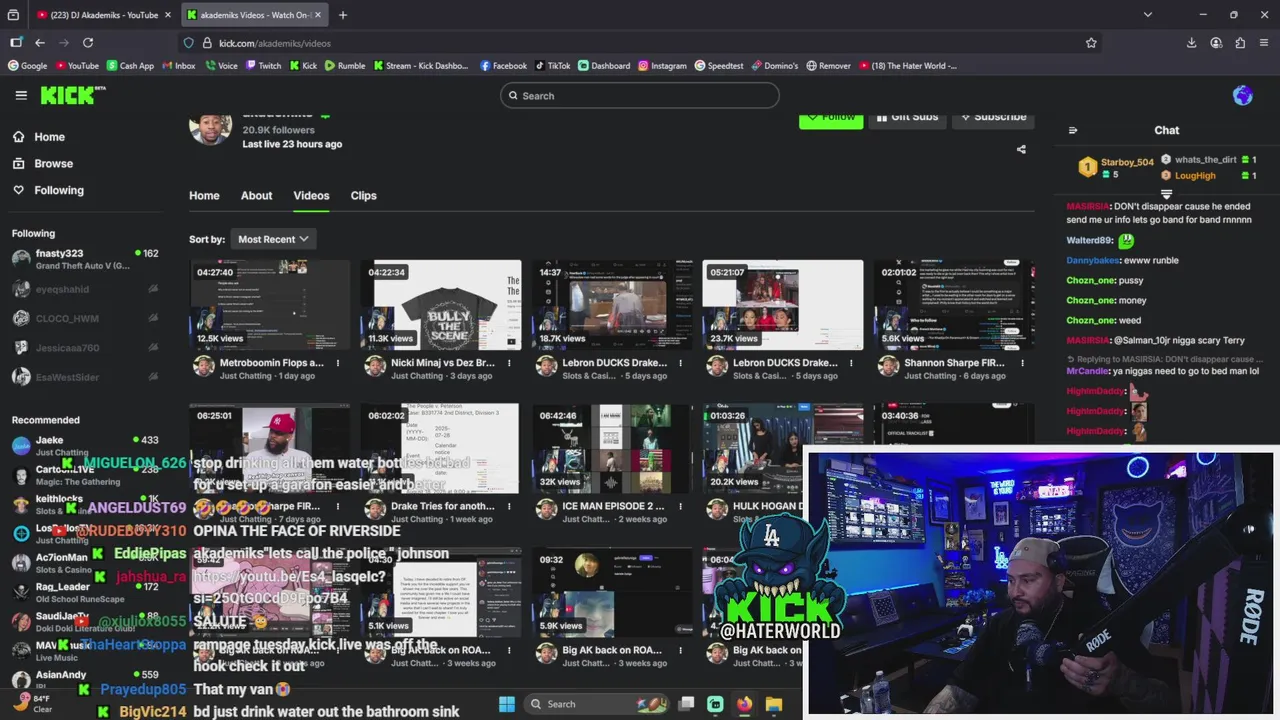
Task: Open options menu for Nicki Minaj video
Action: [x=509, y=363]
